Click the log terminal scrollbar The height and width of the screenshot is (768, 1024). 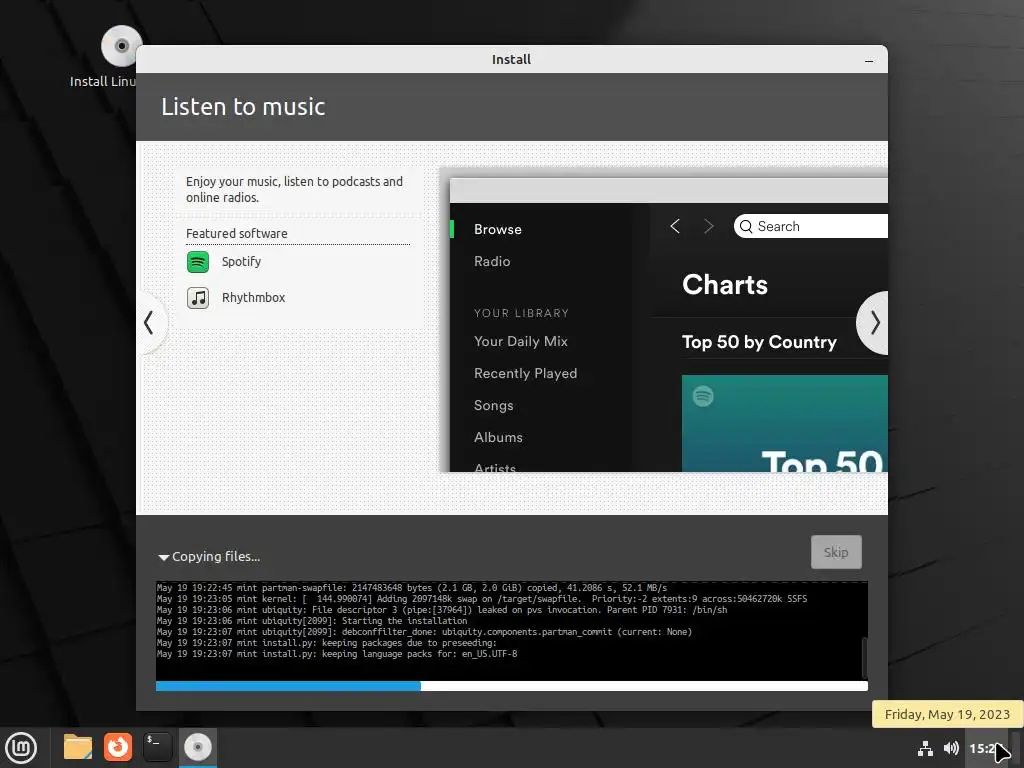click(x=864, y=657)
